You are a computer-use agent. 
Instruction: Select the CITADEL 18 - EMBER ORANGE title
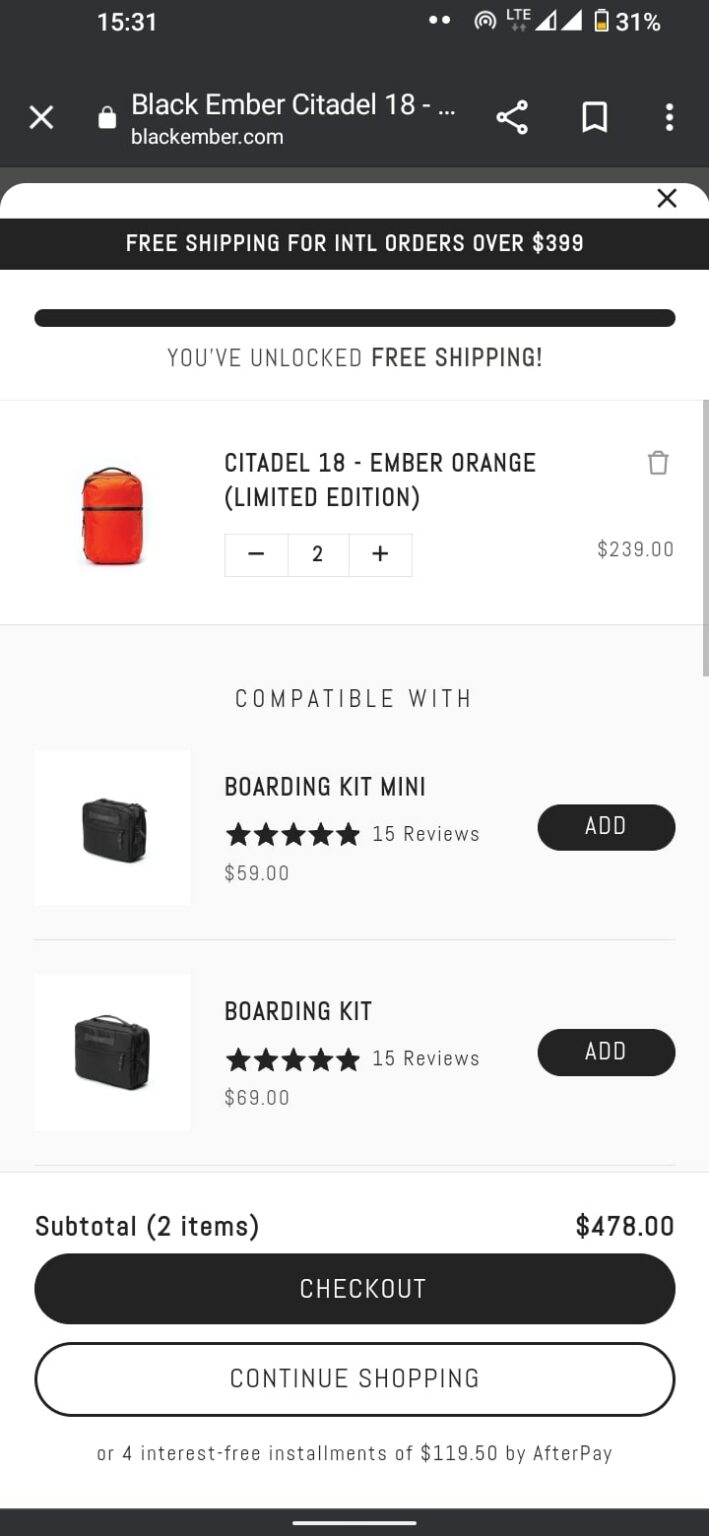point(380,463)
